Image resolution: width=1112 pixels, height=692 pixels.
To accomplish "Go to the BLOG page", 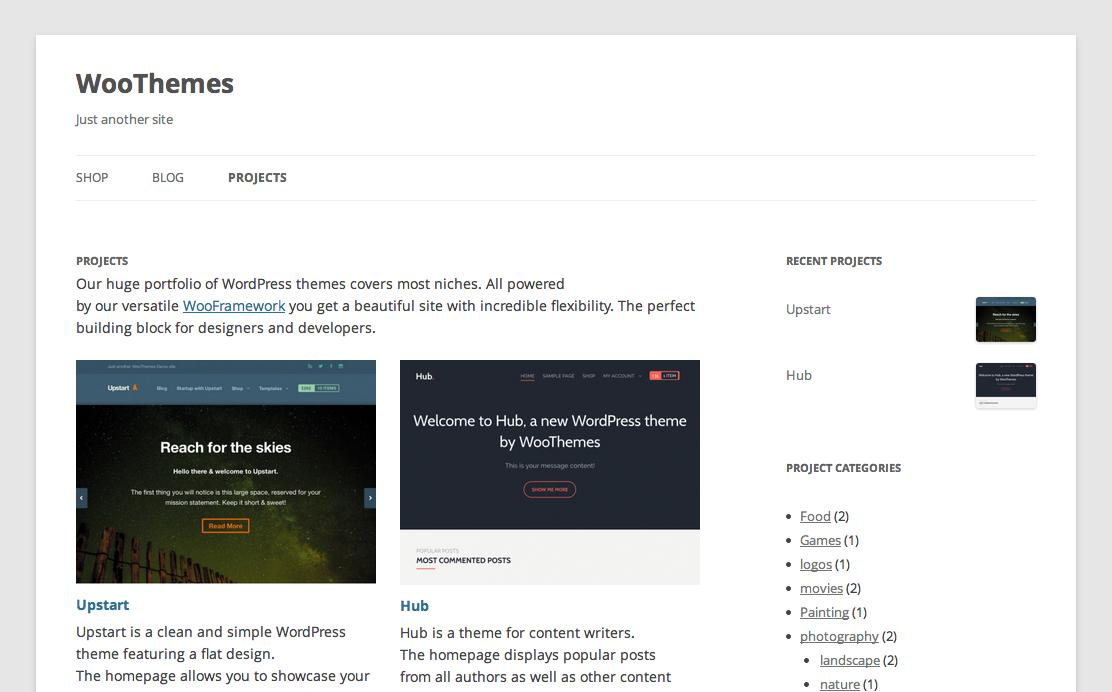I will [167, 178].
